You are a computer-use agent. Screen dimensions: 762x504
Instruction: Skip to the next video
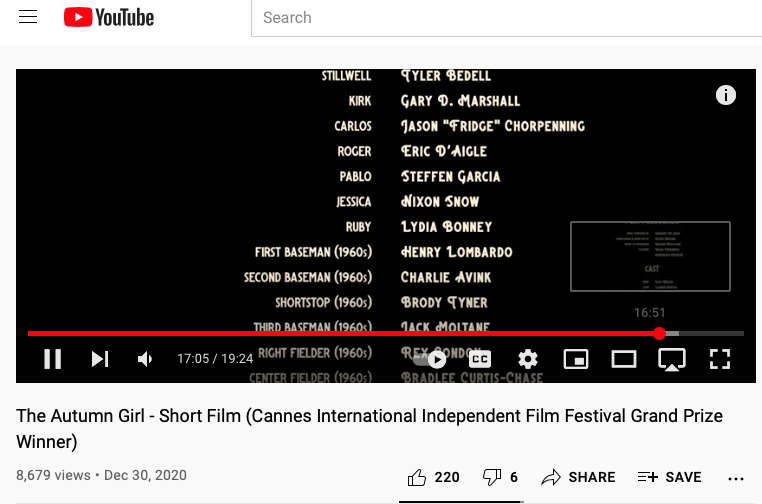tap(100, 359)
